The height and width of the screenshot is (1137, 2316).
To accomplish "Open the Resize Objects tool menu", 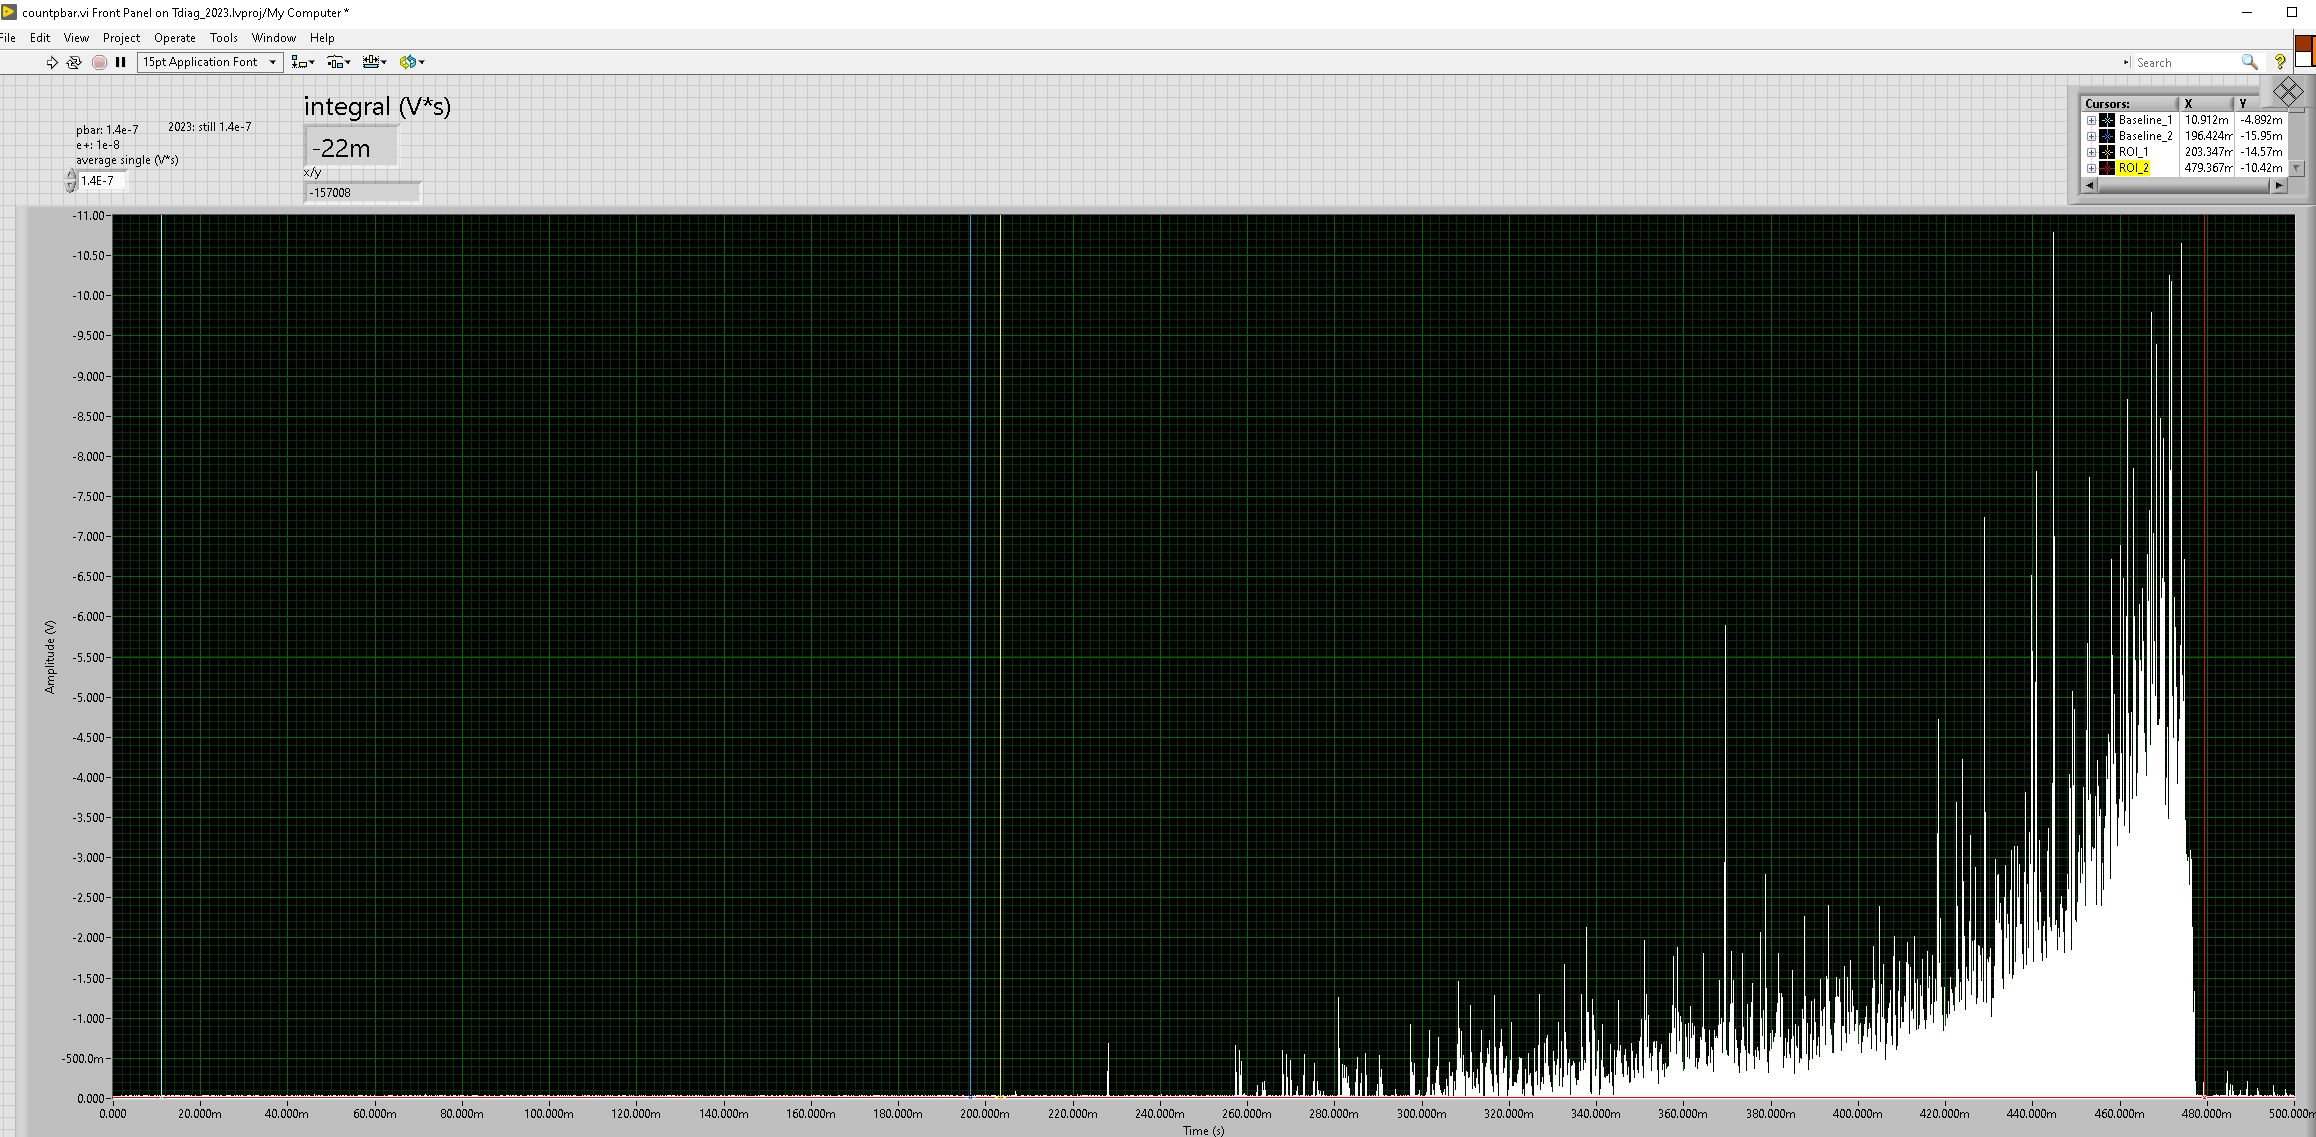I will [374, 62].
